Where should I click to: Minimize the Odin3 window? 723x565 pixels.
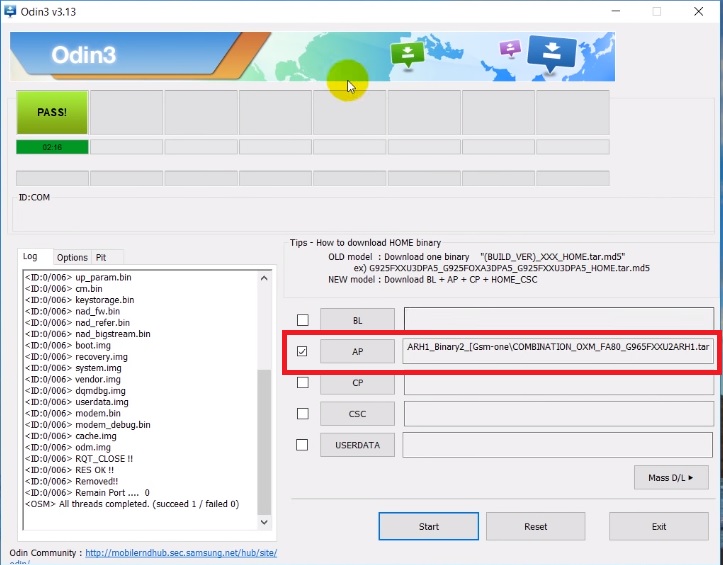(x=616, y=11)
